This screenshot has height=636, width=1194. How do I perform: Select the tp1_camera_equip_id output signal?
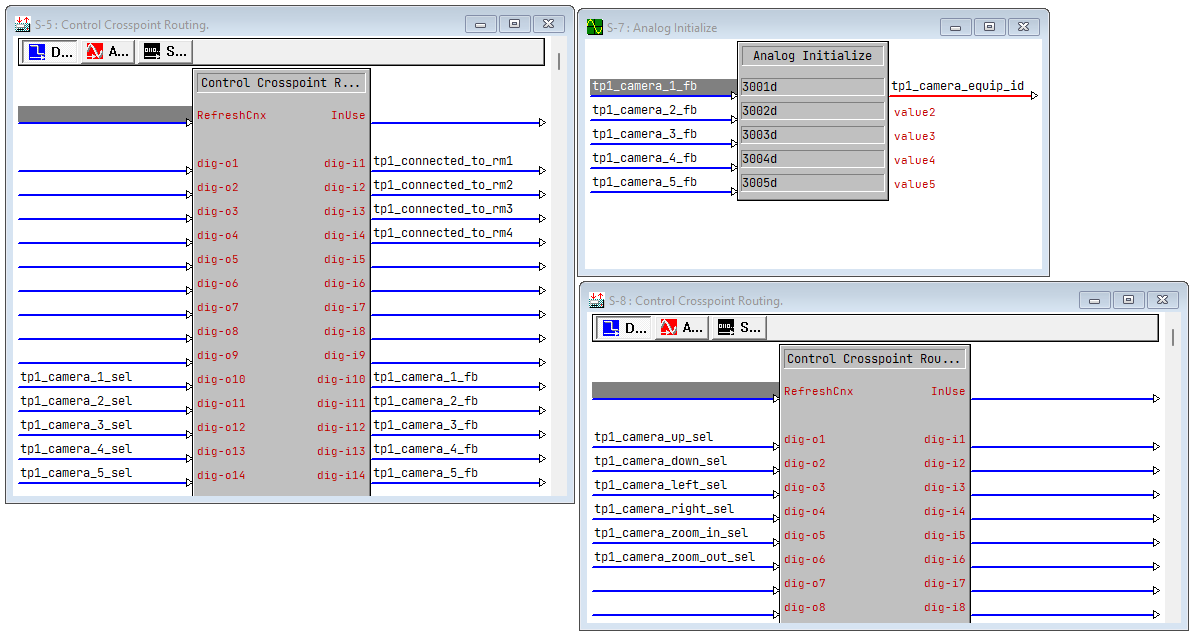point(957,87)
